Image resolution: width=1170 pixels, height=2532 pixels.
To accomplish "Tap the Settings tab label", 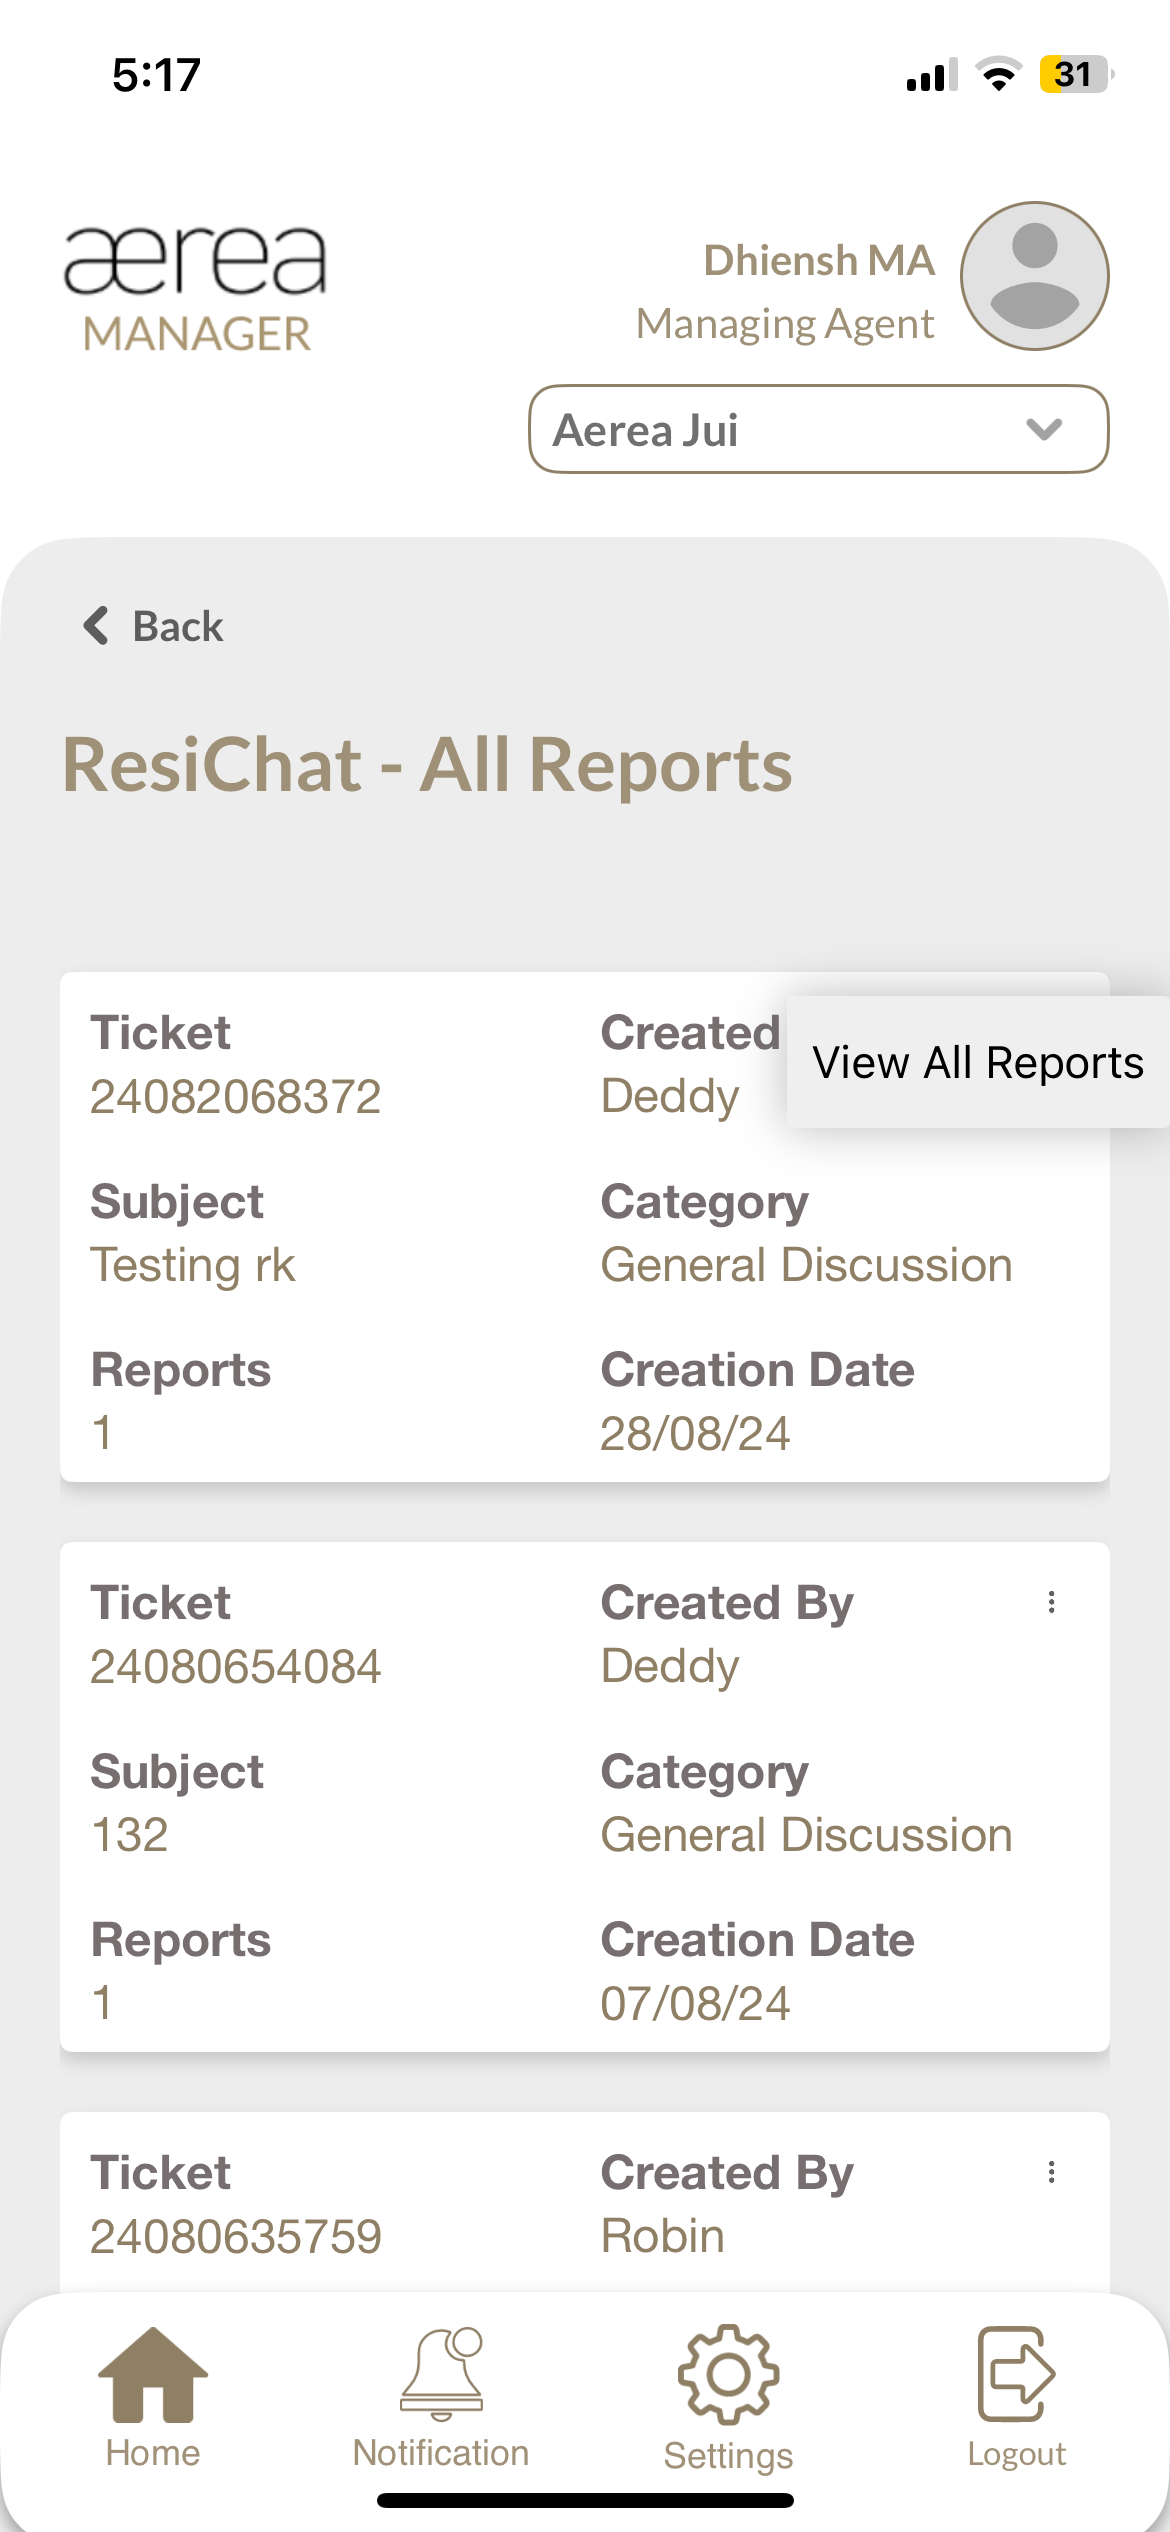I will (x=728, y=2456).
